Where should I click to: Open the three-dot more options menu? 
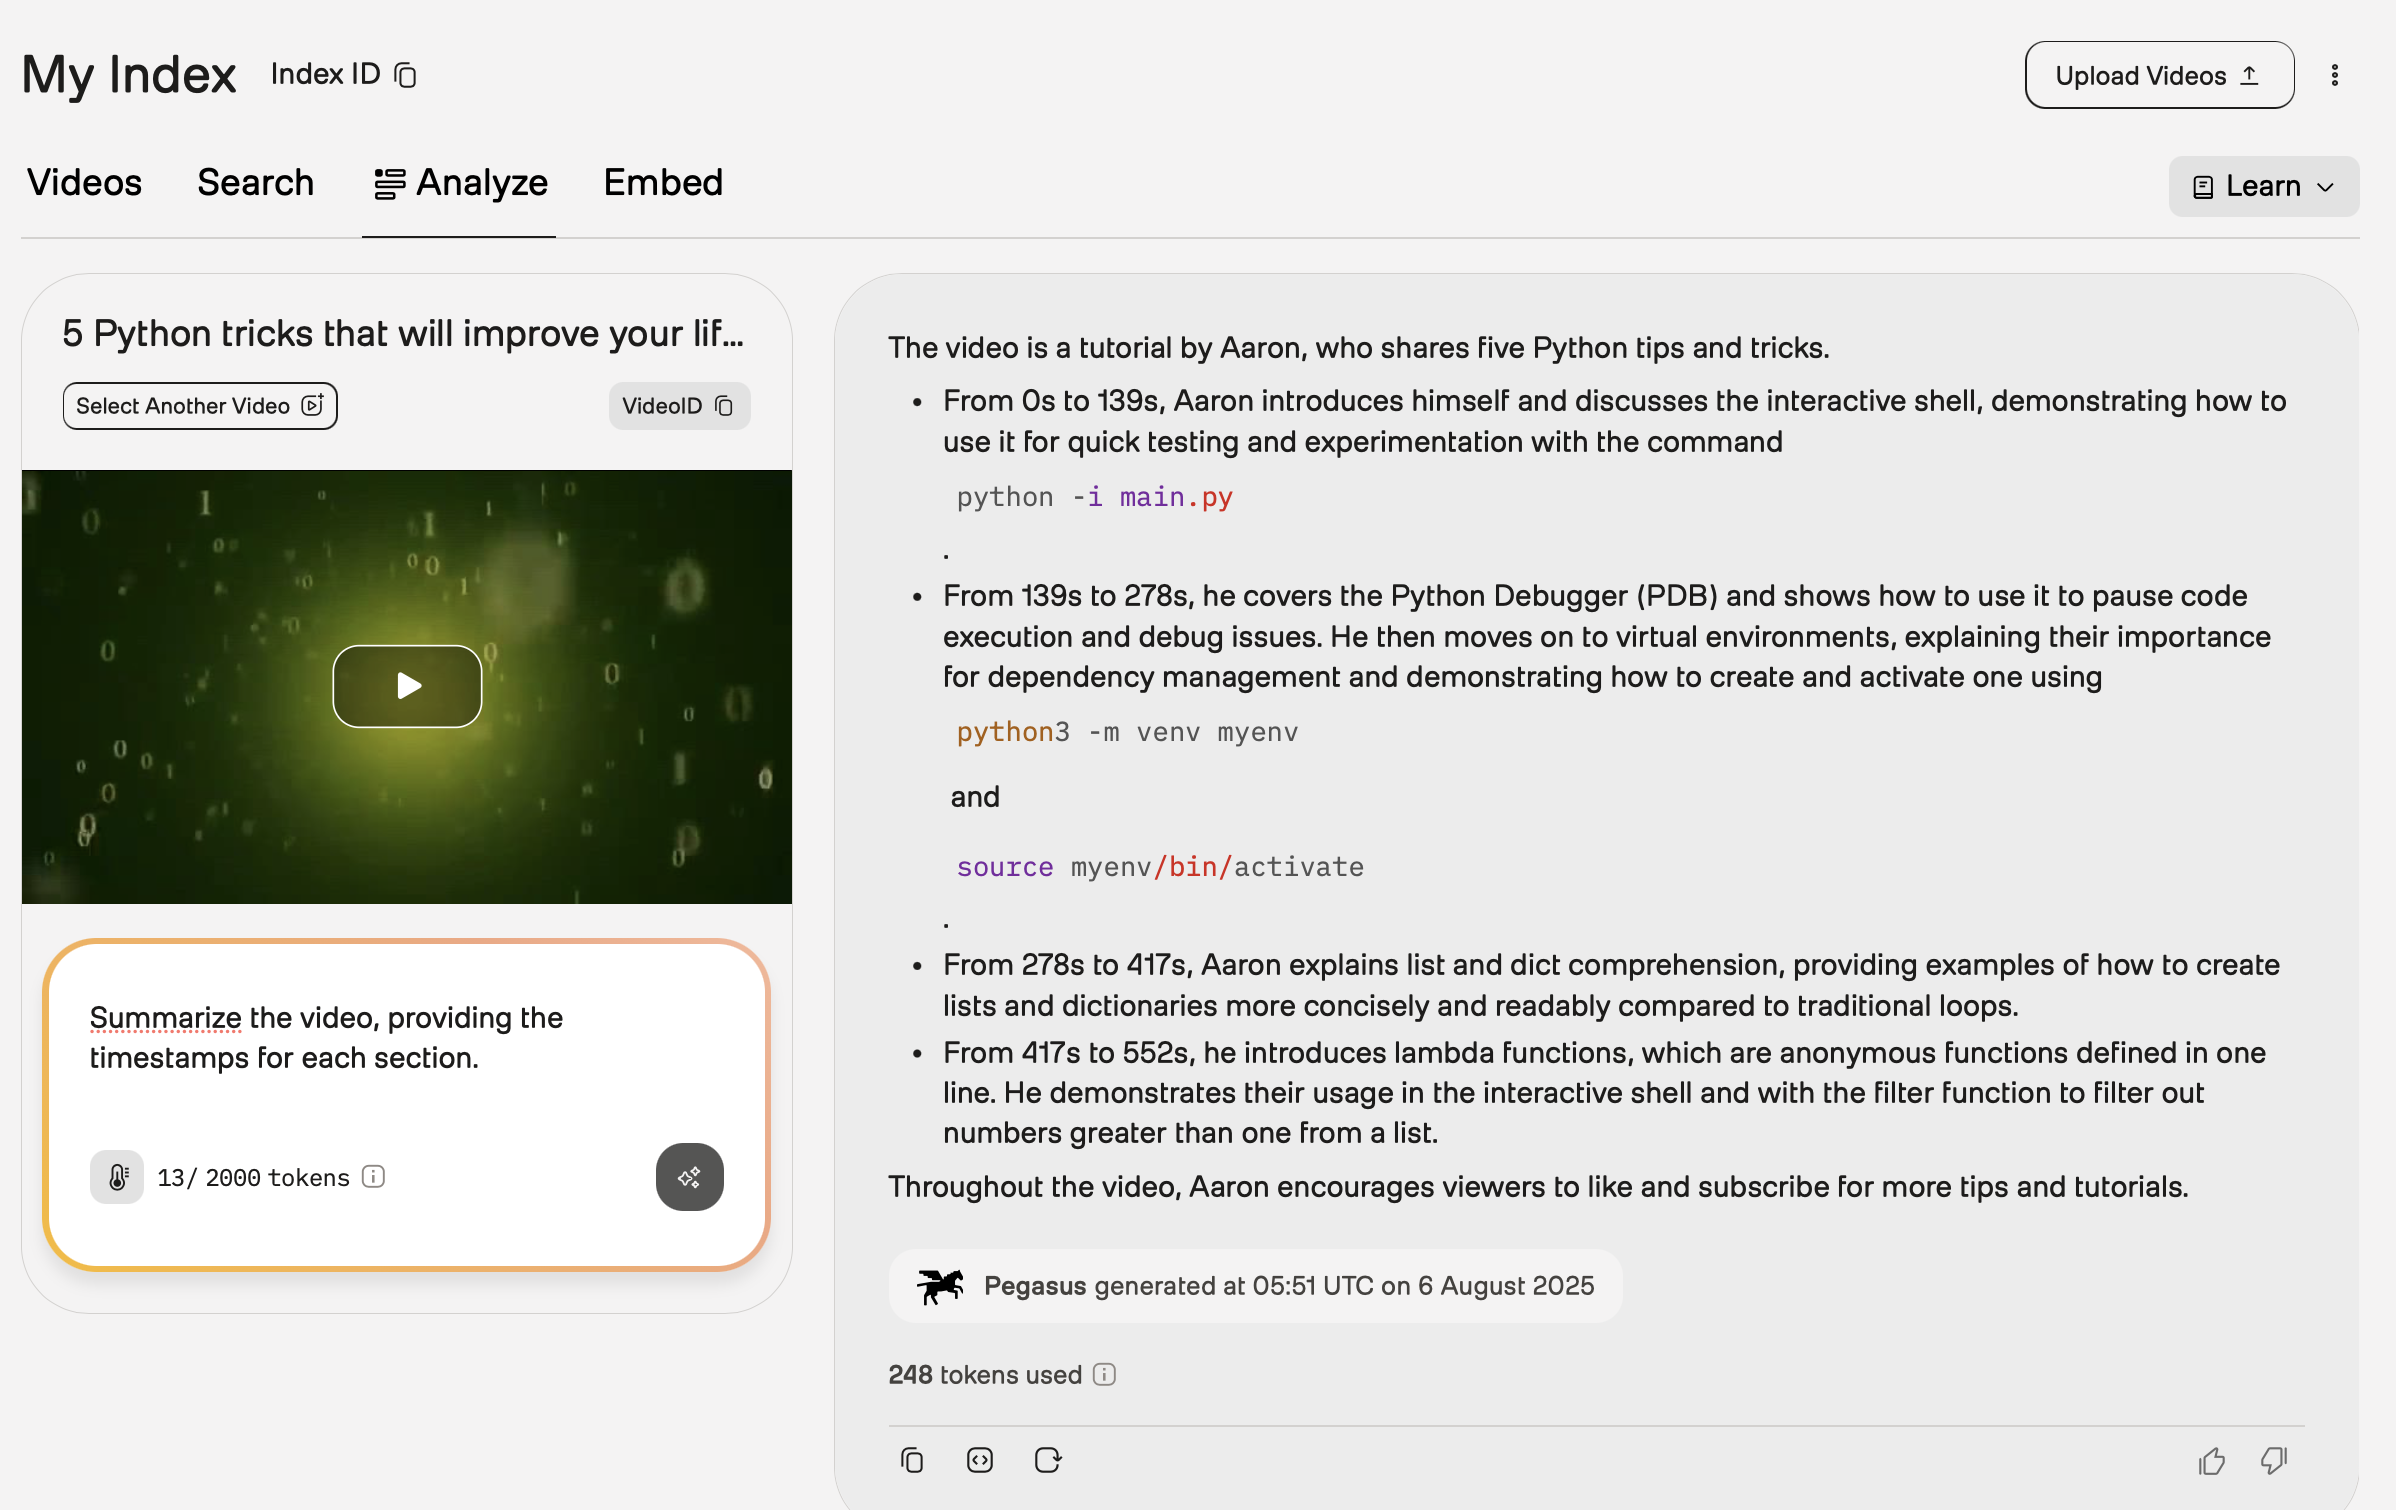click(x=2334, y=75)
